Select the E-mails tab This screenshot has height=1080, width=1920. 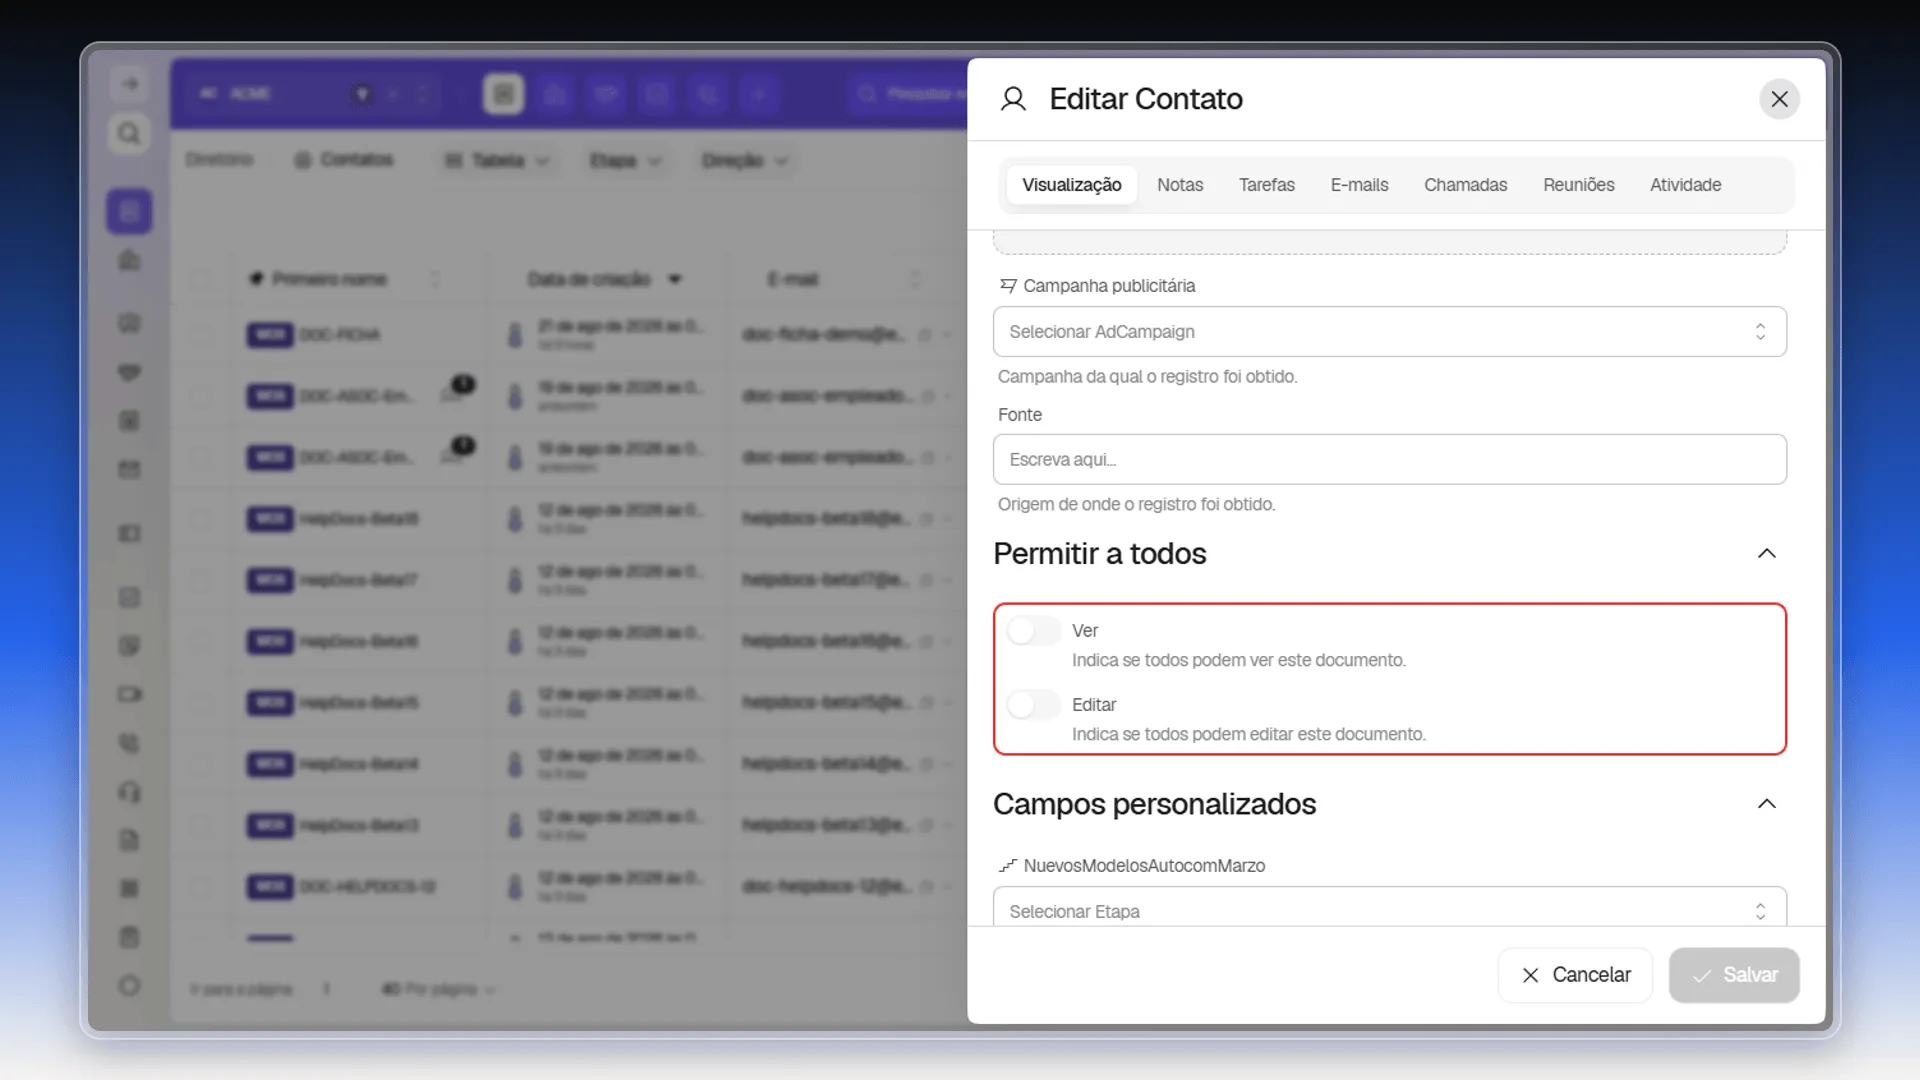click(x=1359, y=185)
